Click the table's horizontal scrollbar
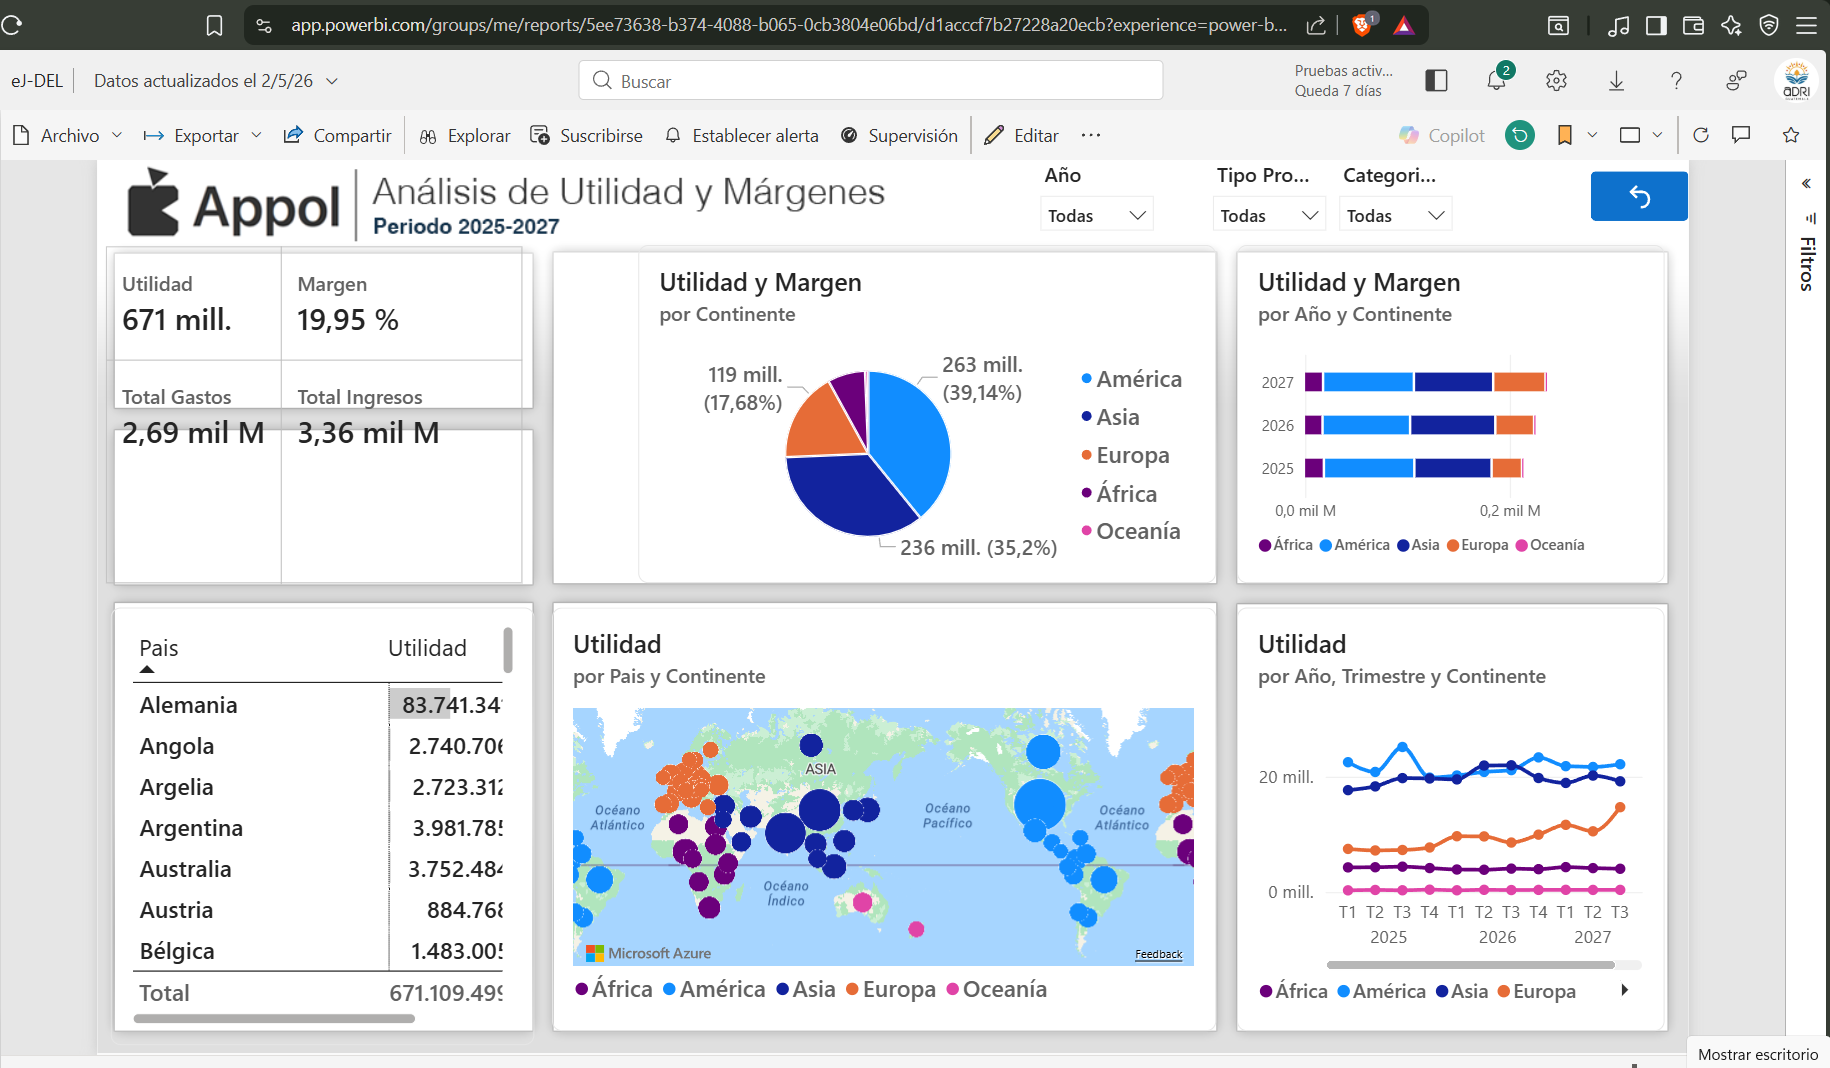The height and width of the screenshot is (1068, 1830). coord(274,1019)
